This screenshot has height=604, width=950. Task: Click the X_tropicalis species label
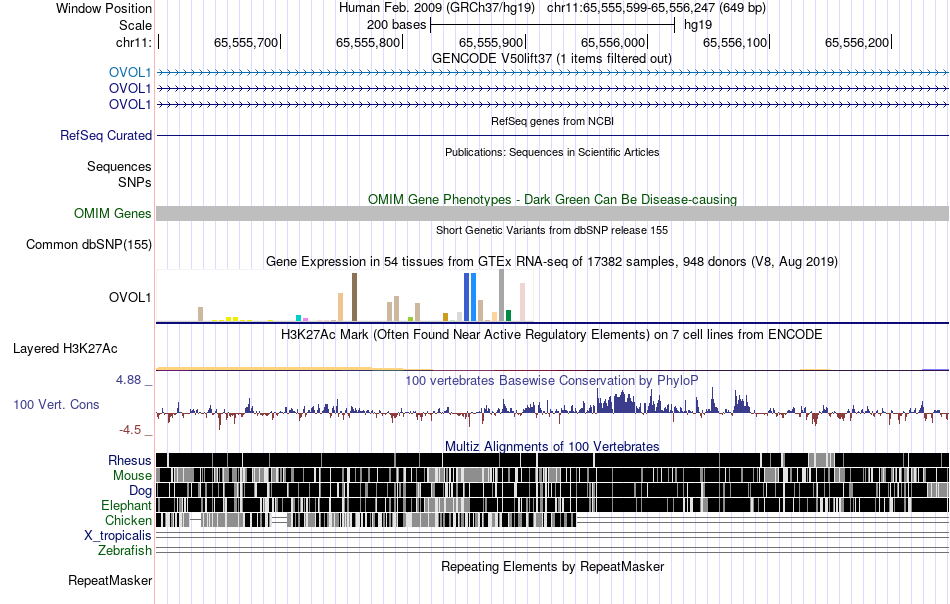tap(118, 536)
